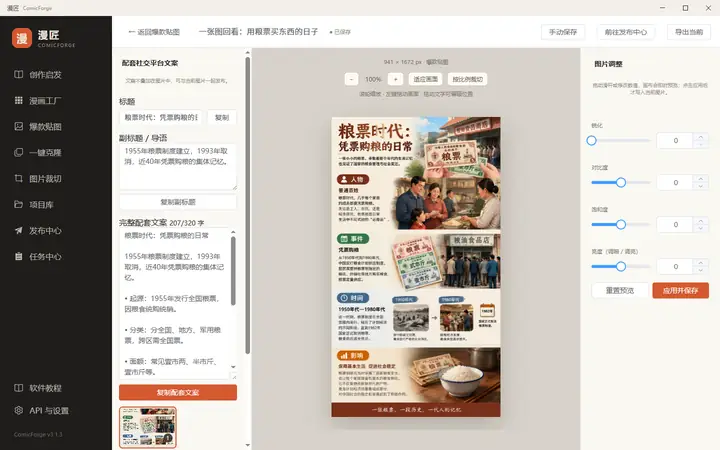Viewport: 720px width, 450px height.
Task: Click the left panel vertical scrollbar
Action: (x=248, y=205)
